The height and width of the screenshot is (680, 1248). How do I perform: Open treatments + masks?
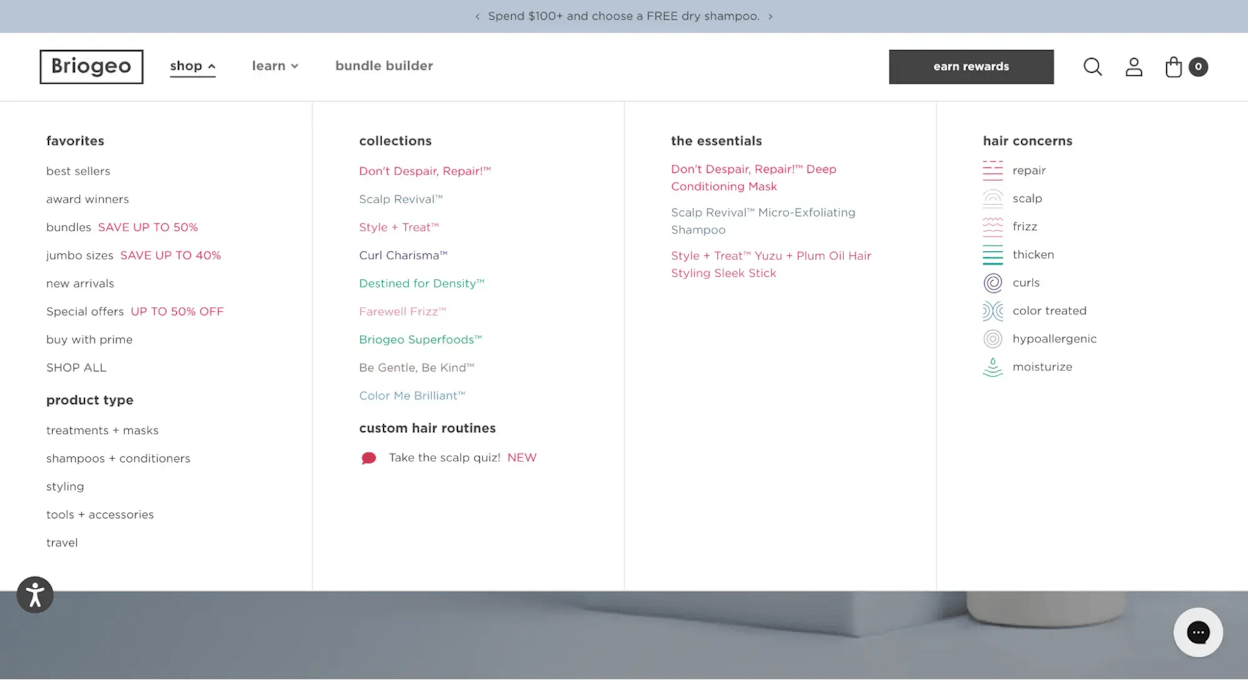102,430
